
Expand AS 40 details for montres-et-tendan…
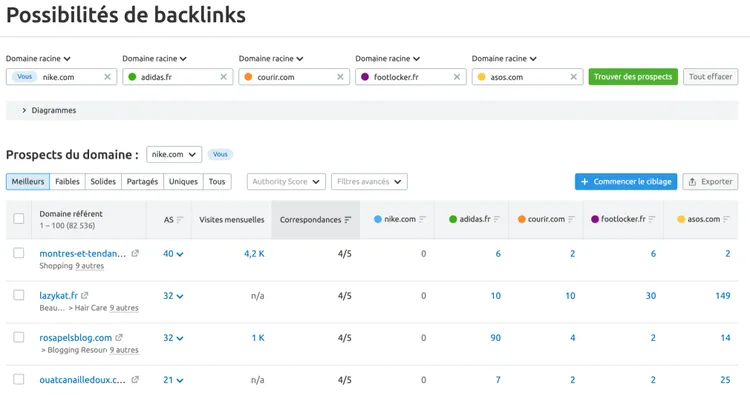coord(173,254)
